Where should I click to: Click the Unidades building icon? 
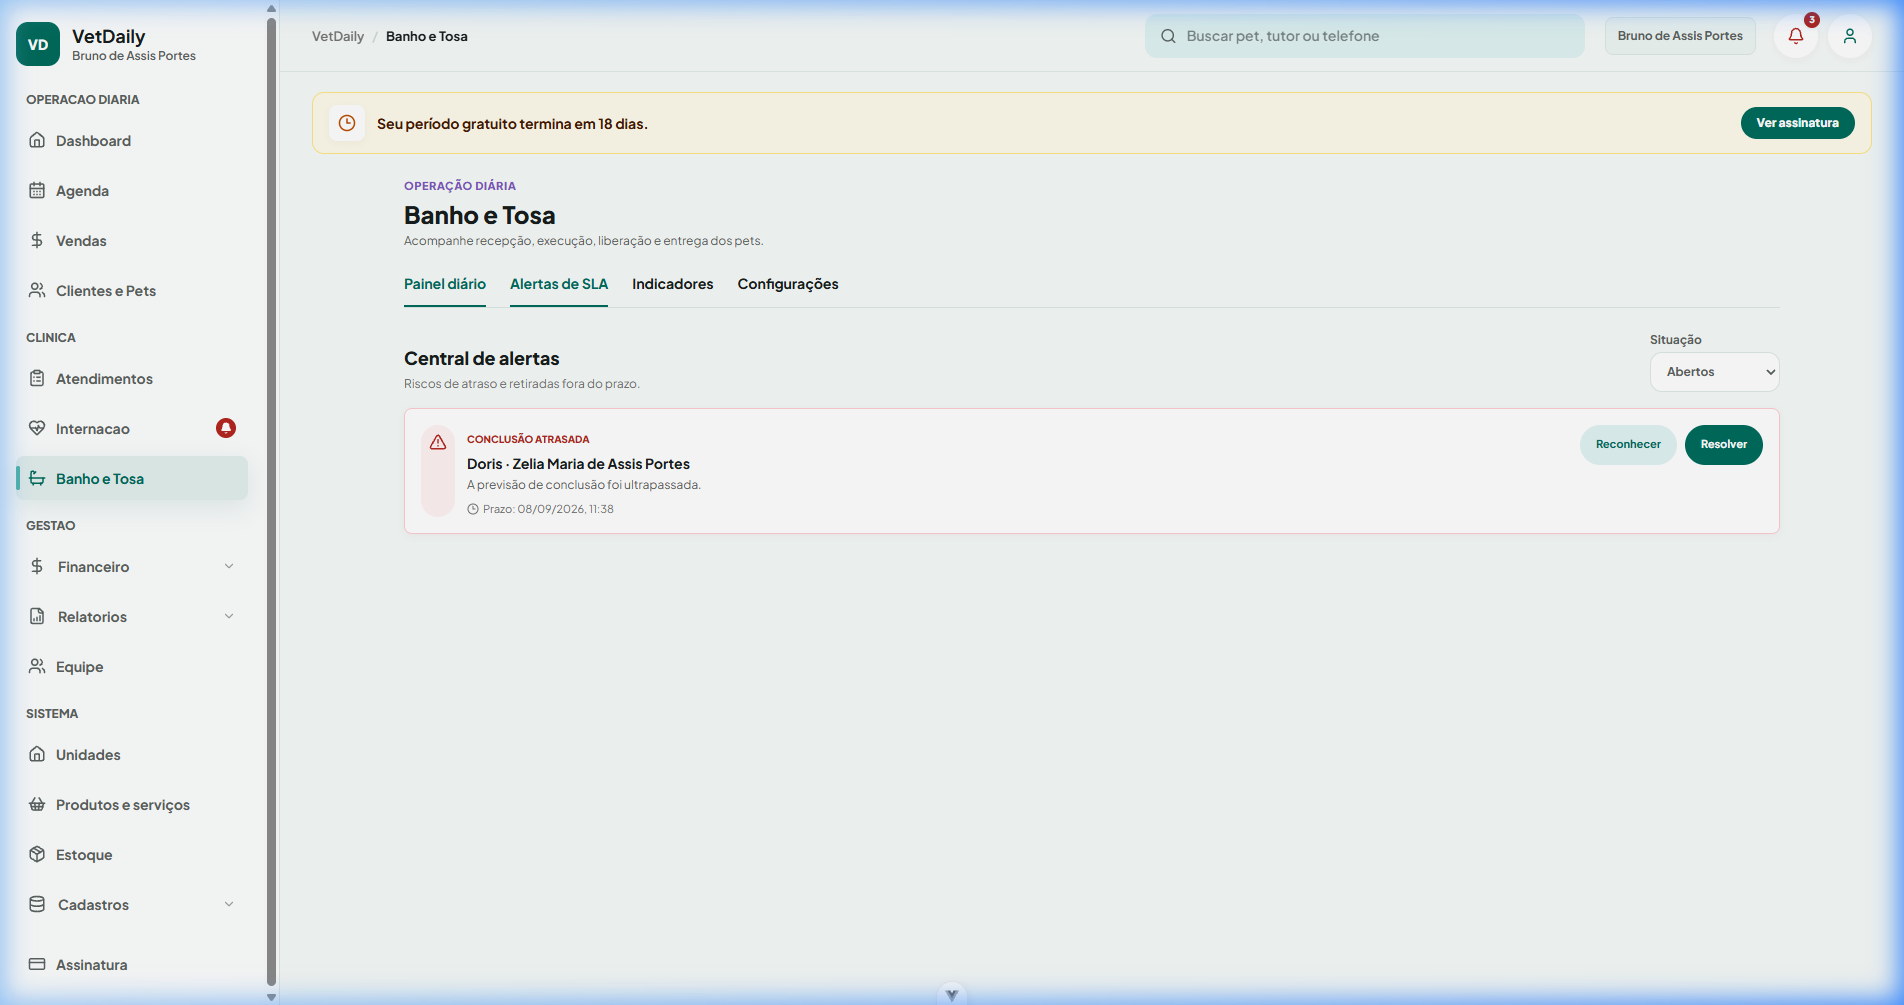click(x=37, y=754)
